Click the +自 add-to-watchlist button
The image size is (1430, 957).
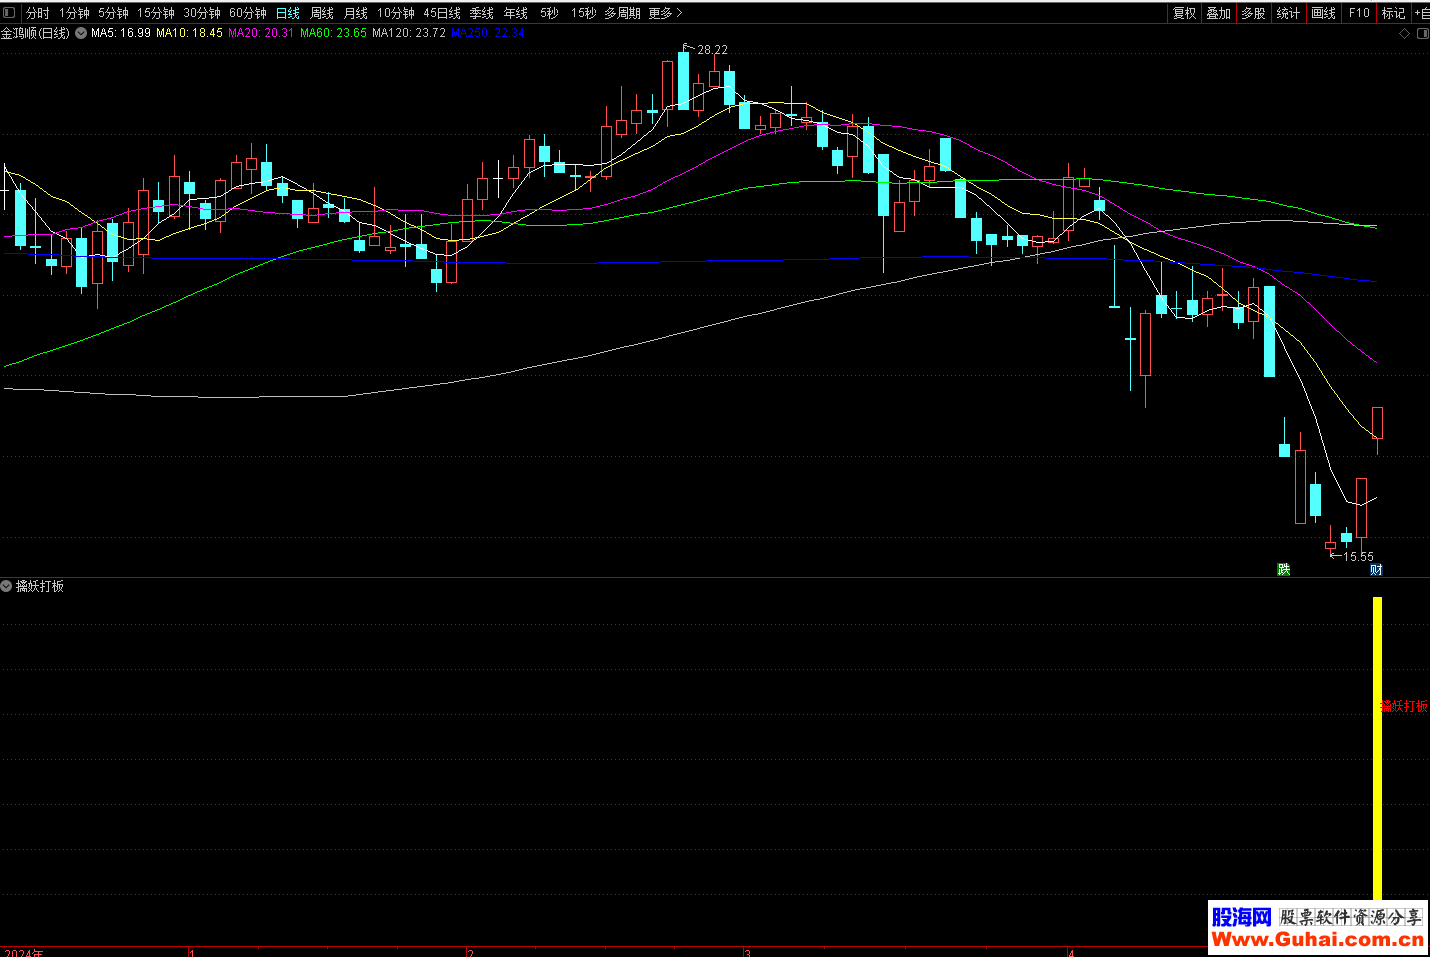click(1421, 13)
